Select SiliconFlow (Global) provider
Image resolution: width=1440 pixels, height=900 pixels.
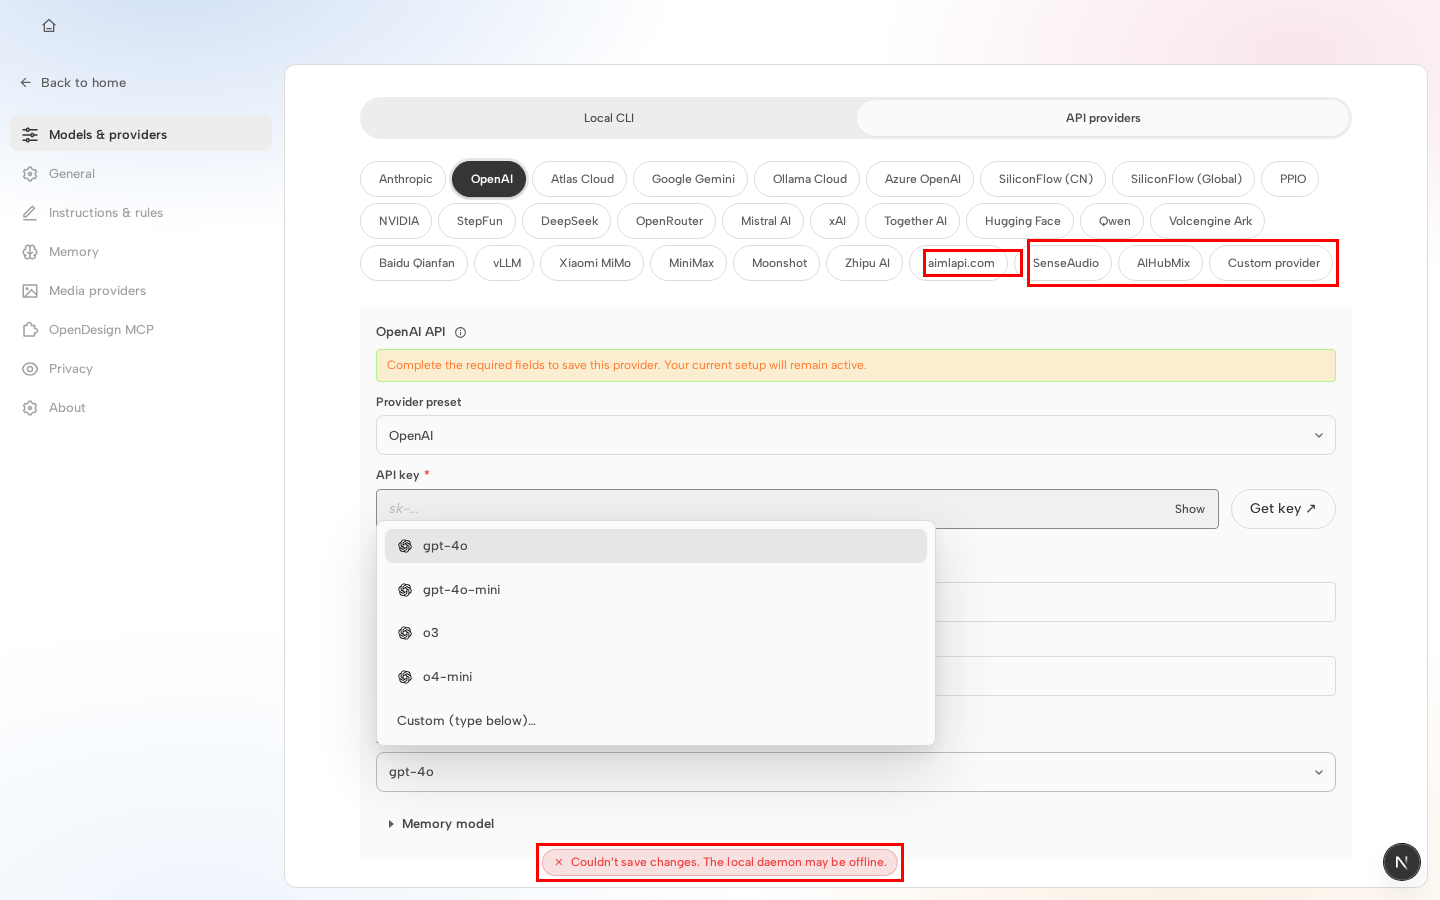(1184, 179)
